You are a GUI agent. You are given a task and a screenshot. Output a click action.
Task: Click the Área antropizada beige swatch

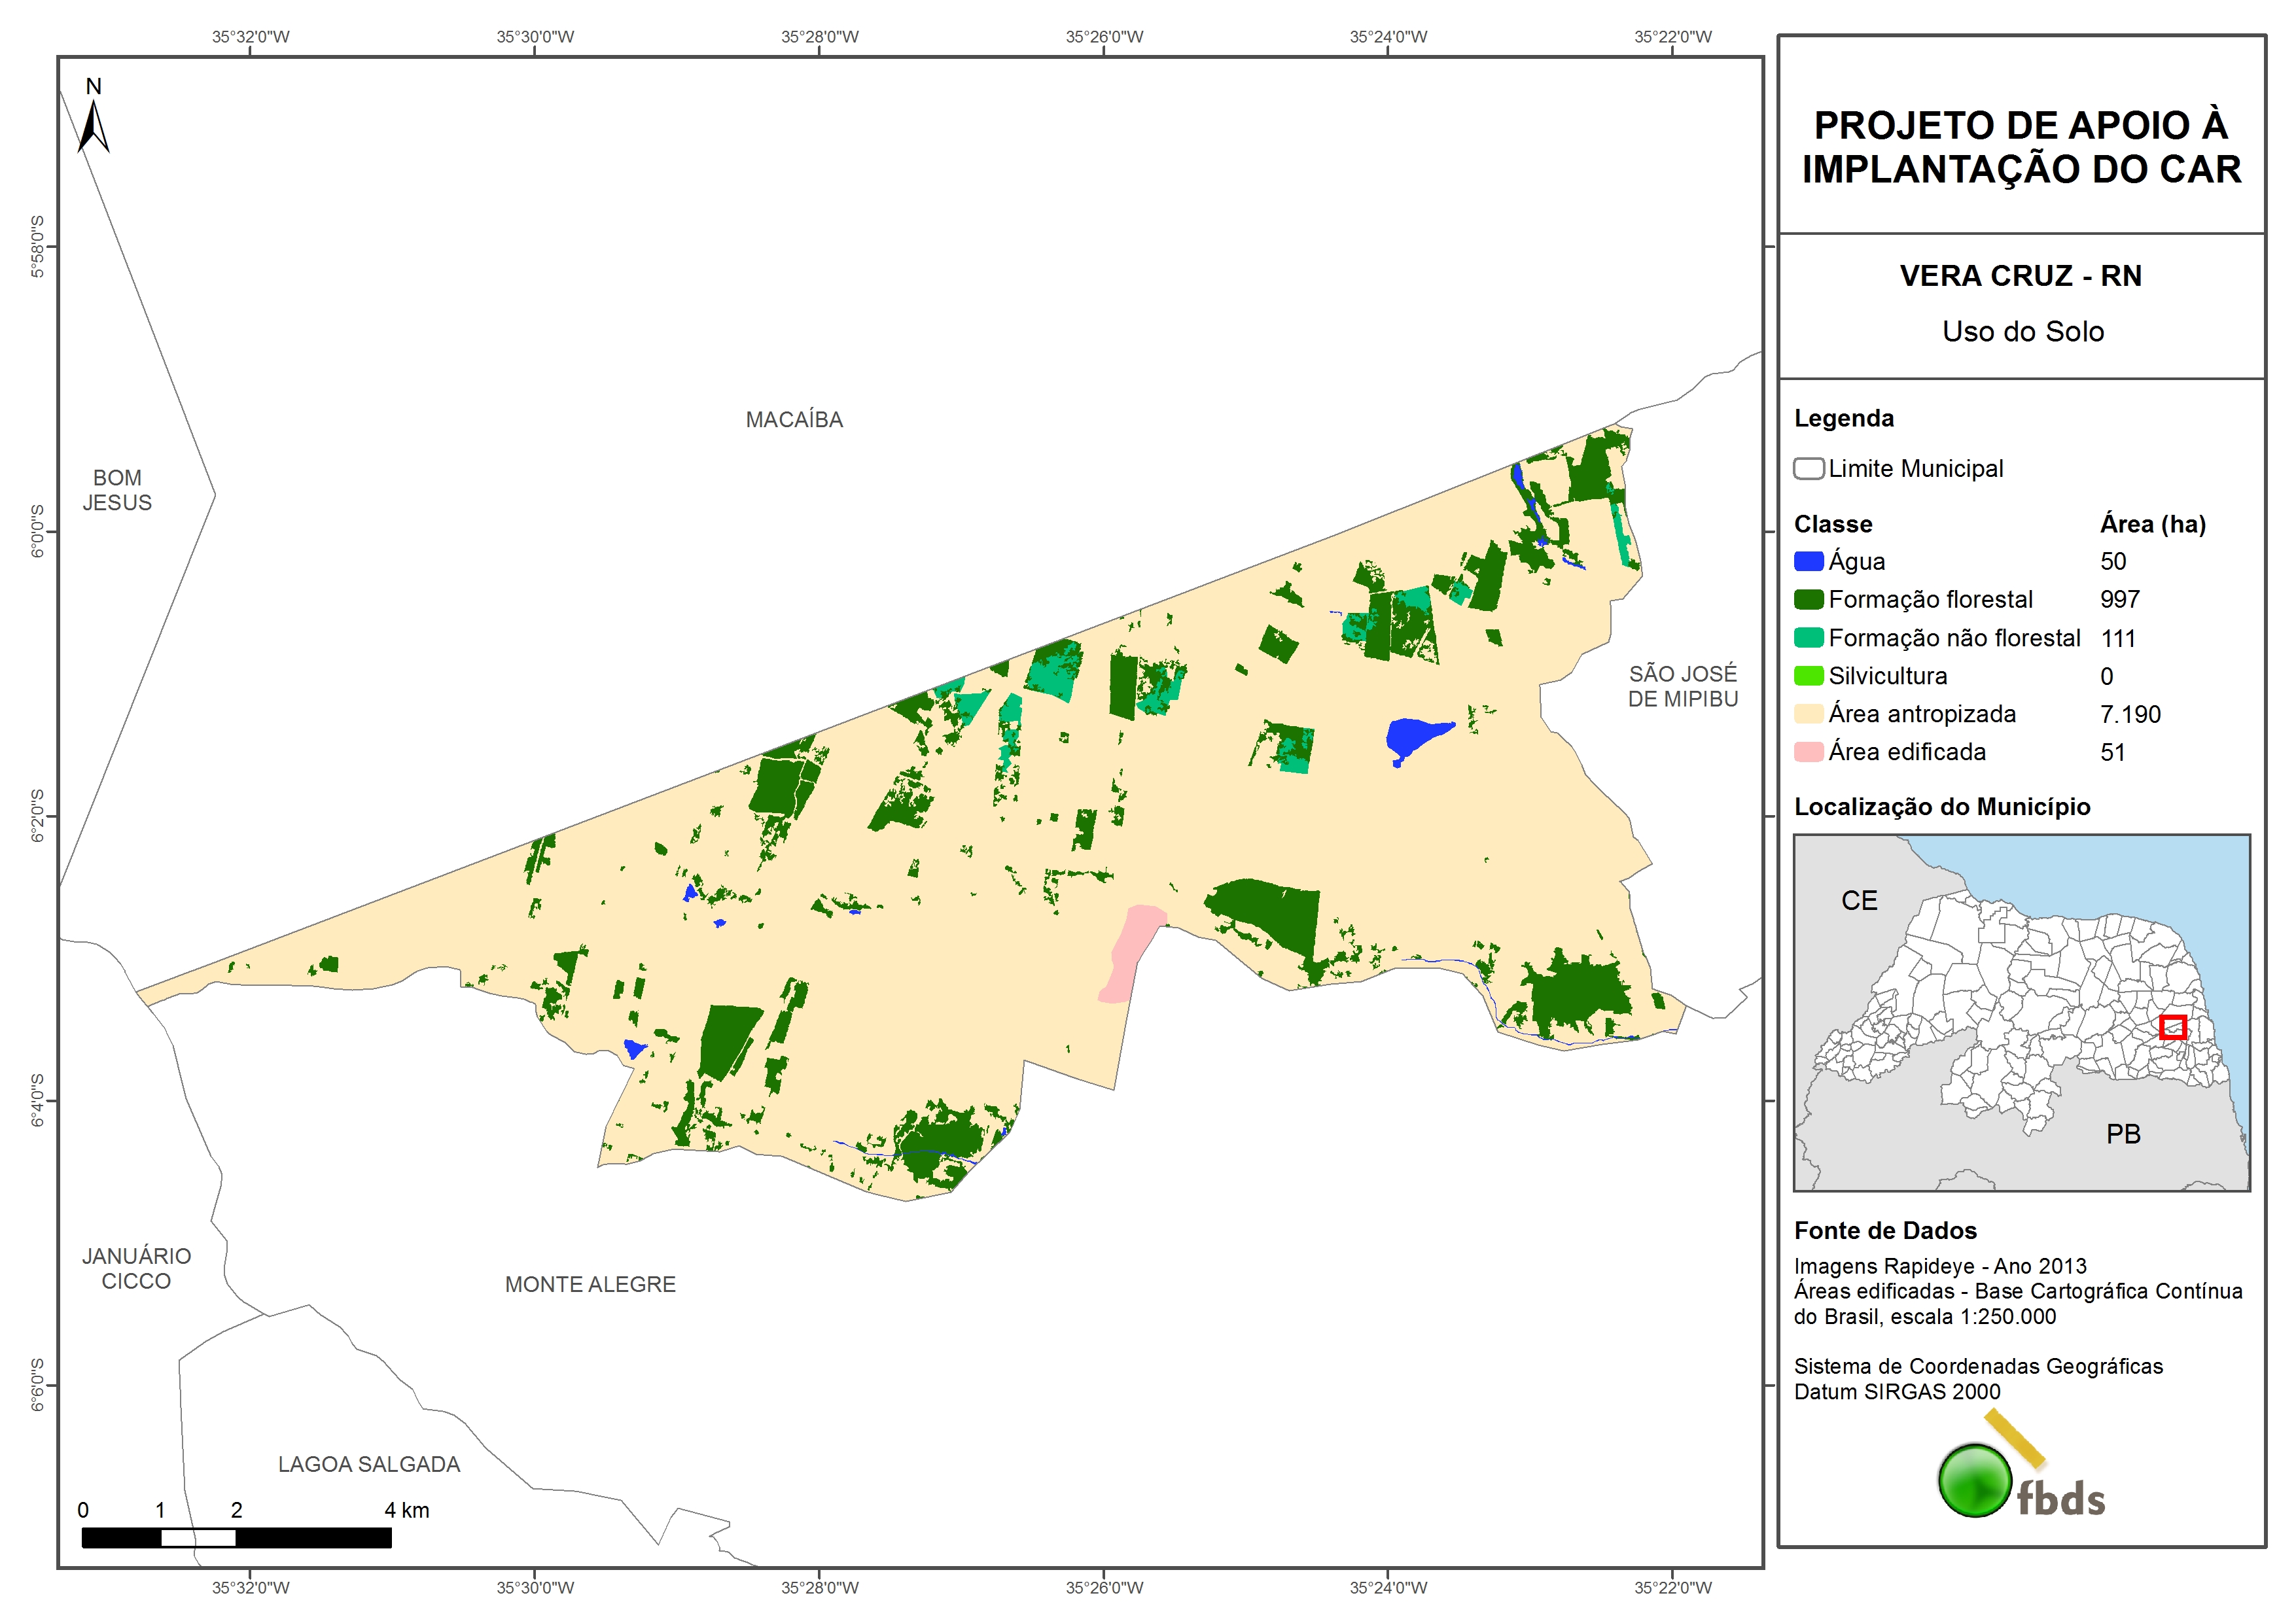[x=1808, y=714]
